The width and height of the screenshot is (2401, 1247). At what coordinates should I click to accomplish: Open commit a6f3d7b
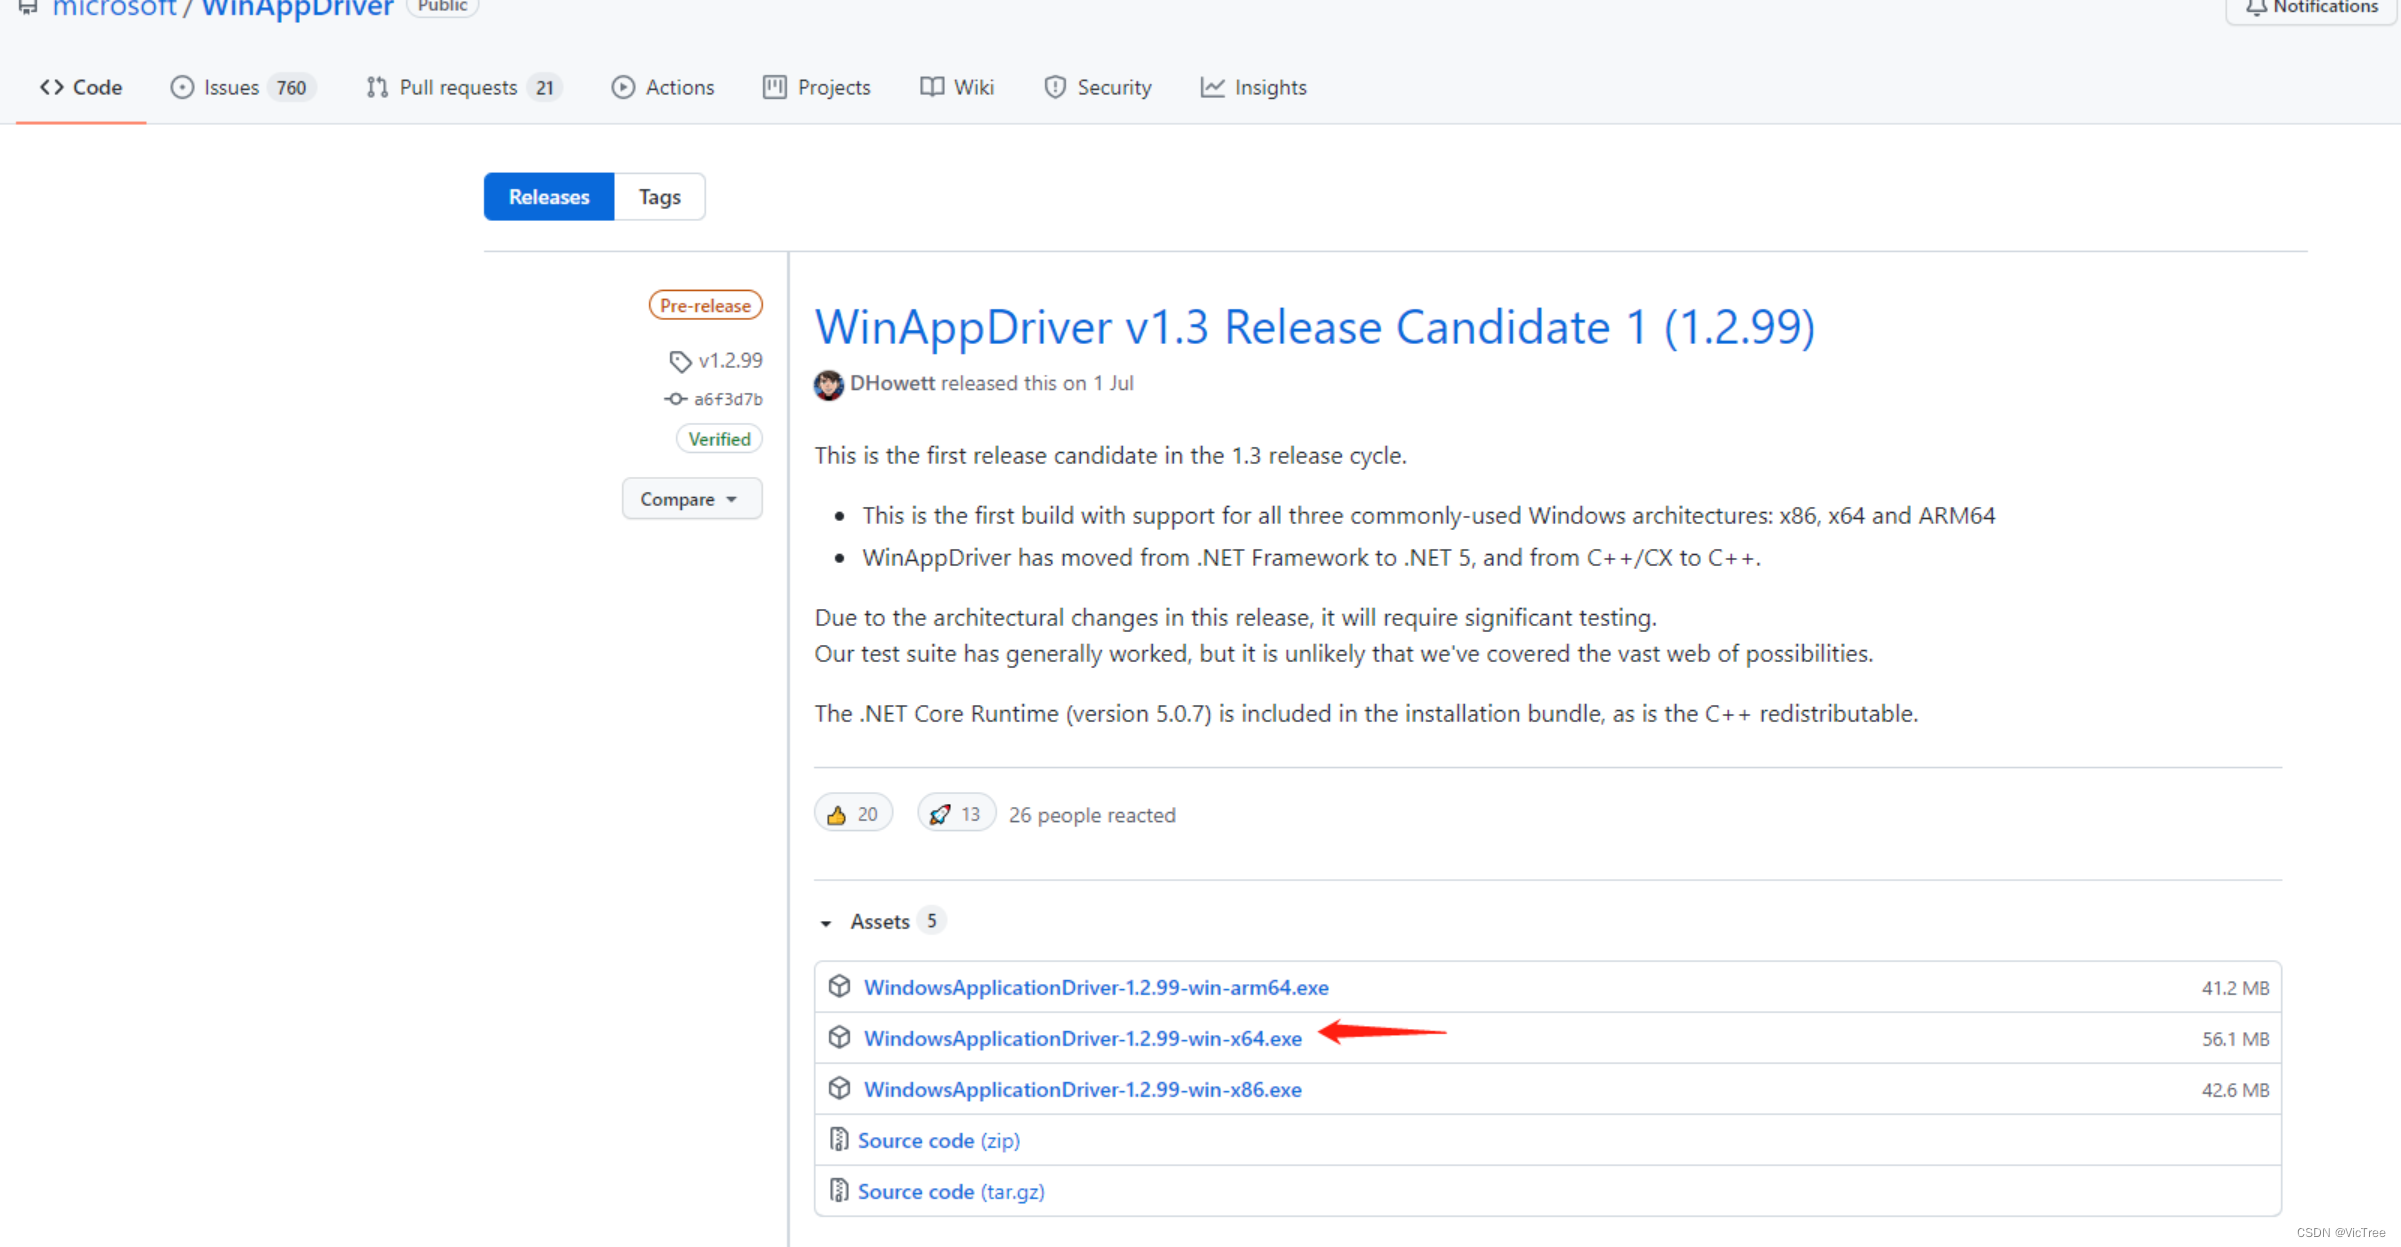tap(728, 399)
